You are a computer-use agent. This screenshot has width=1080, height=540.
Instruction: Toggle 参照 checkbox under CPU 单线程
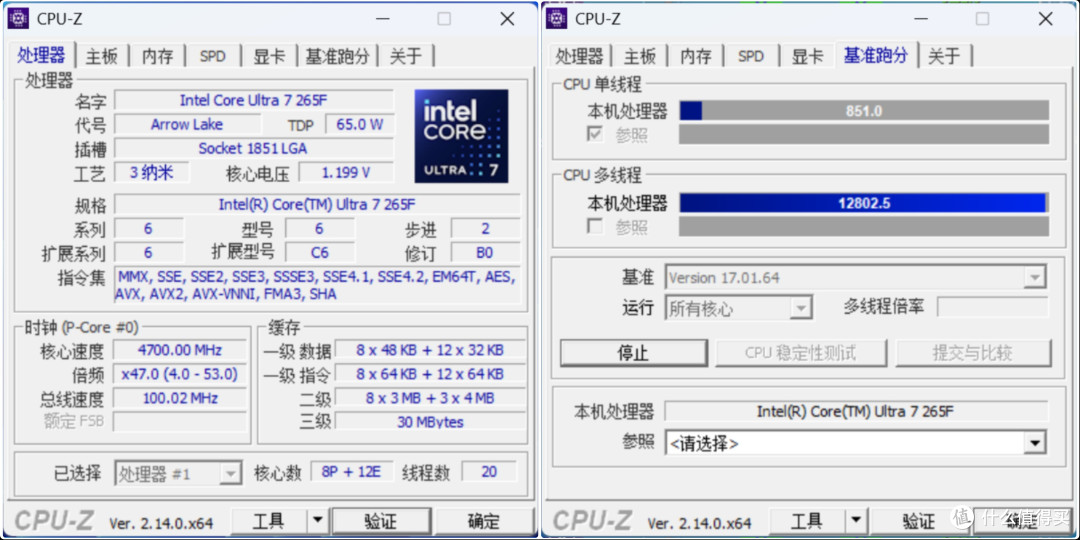pos(595,134)
